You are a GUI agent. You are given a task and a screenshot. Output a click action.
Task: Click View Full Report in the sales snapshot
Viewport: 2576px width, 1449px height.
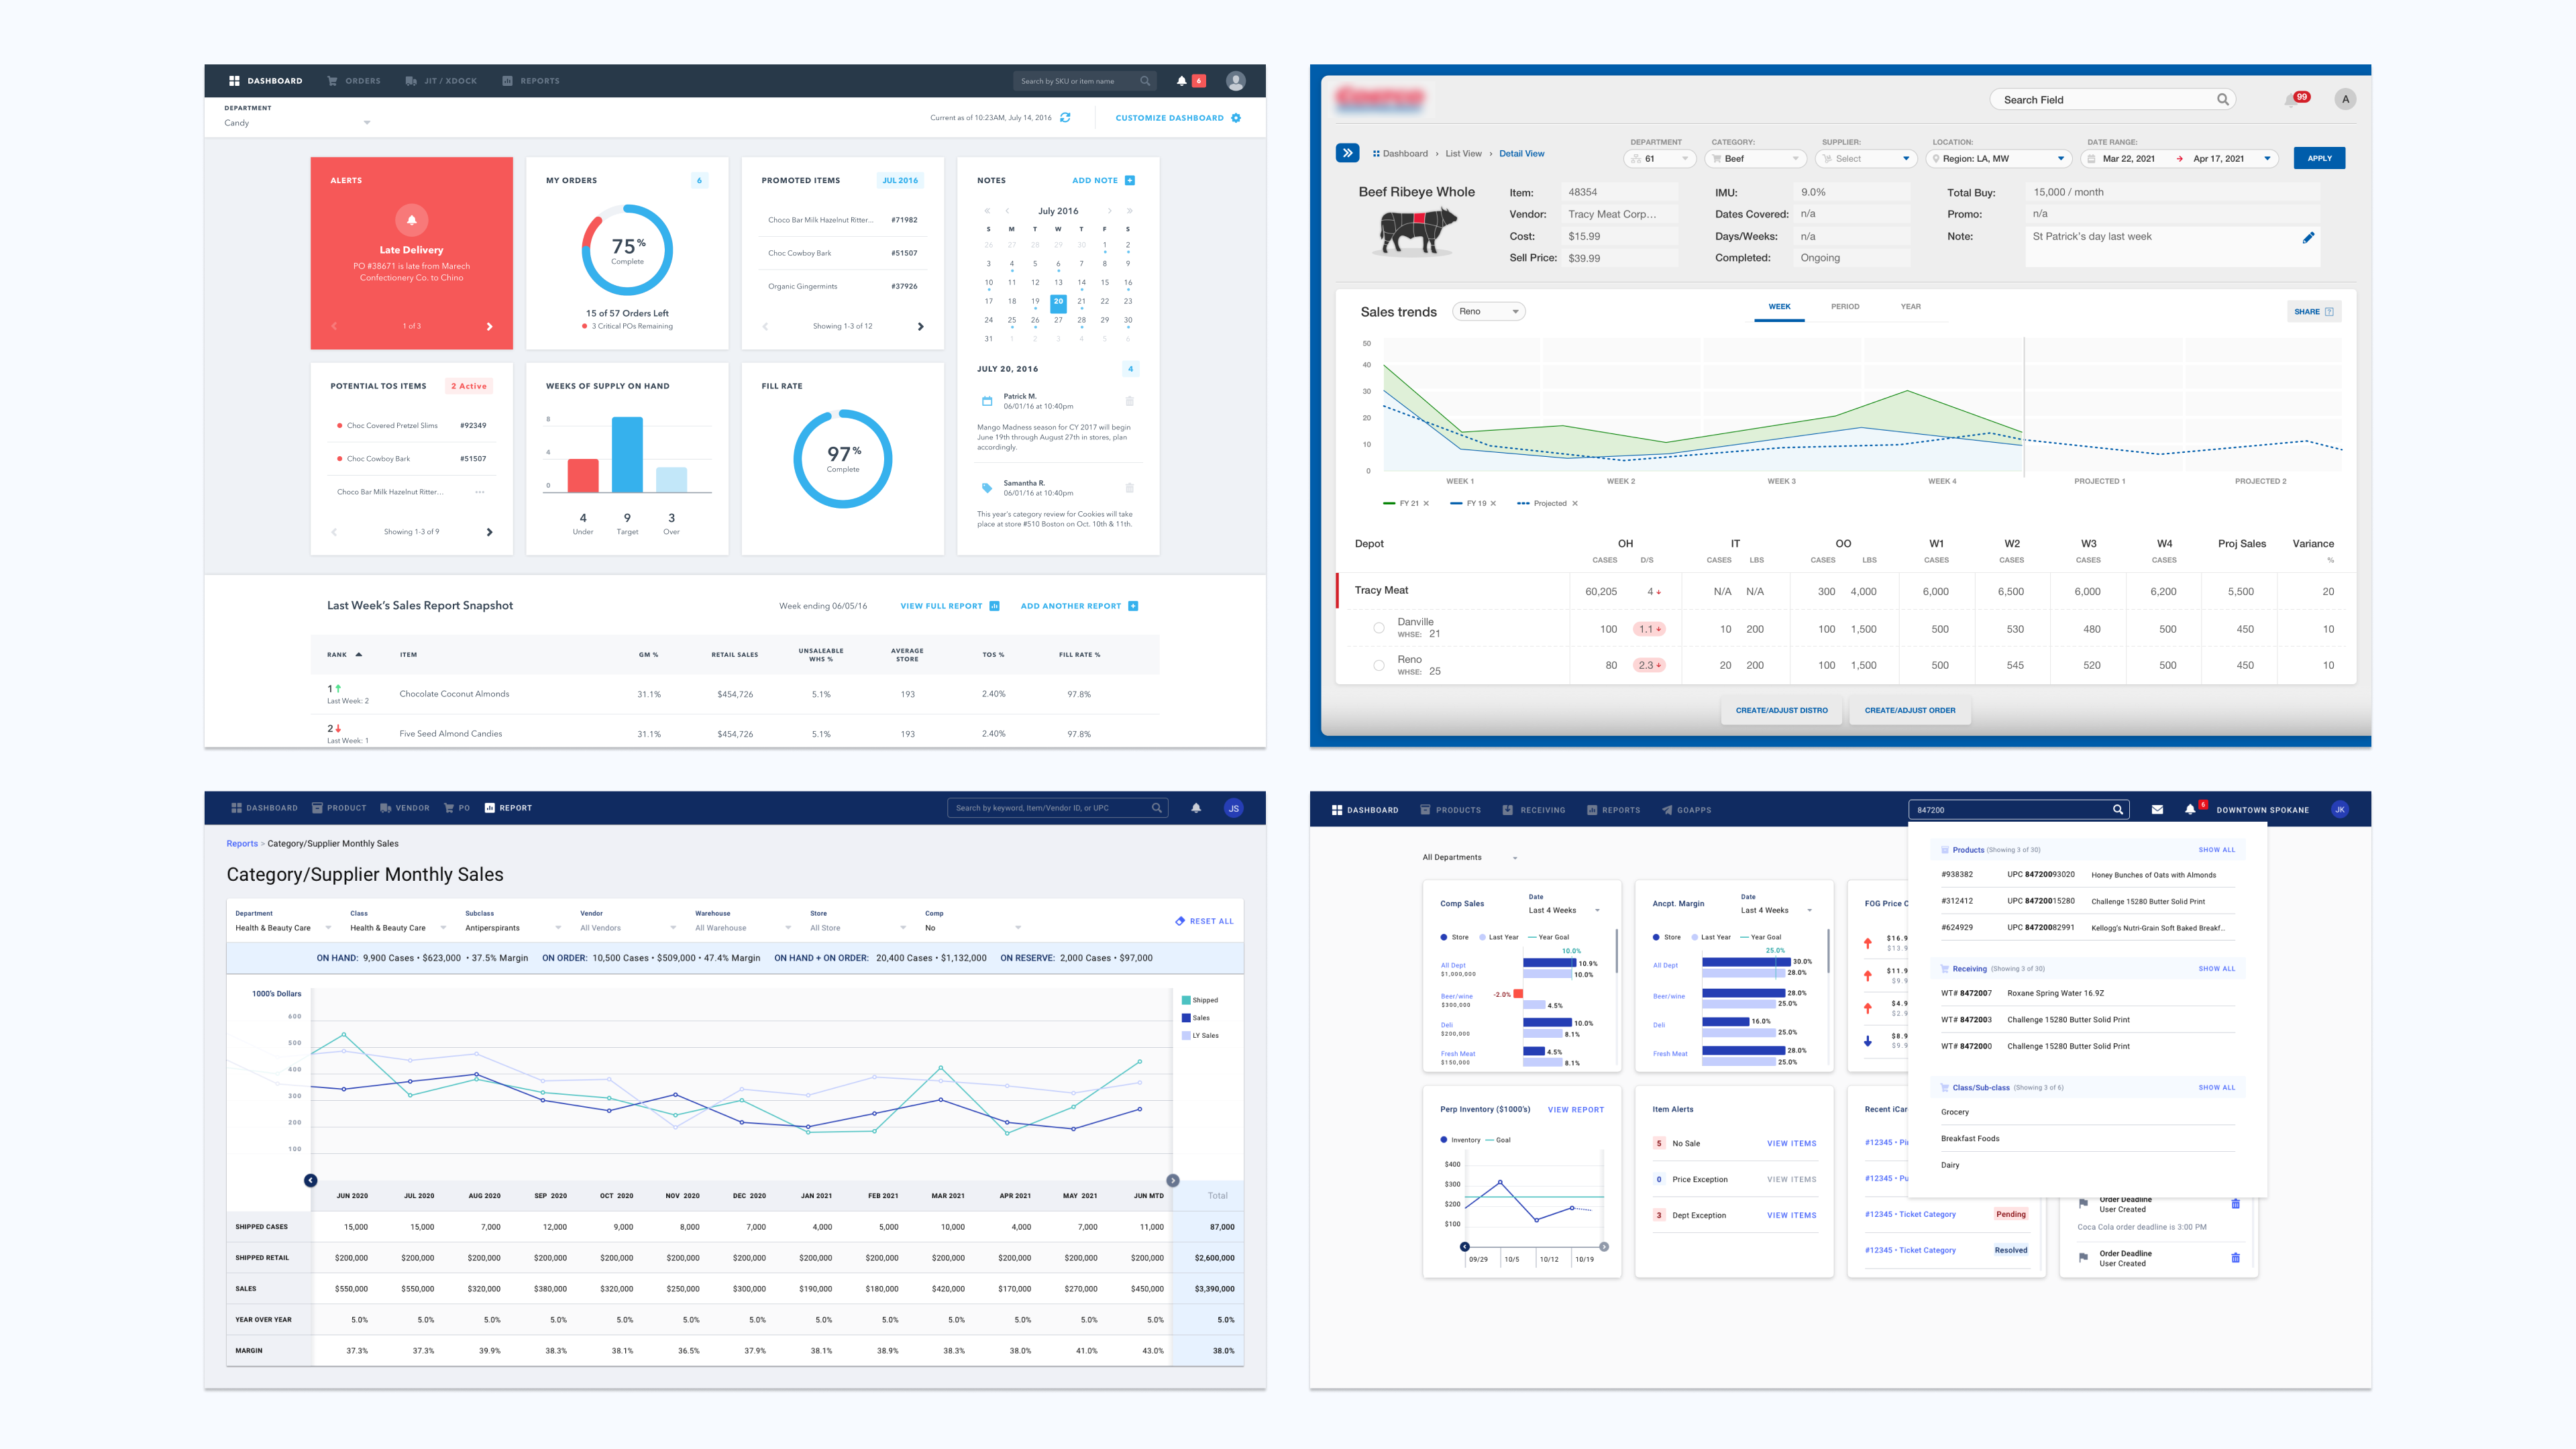click(950, 606)
